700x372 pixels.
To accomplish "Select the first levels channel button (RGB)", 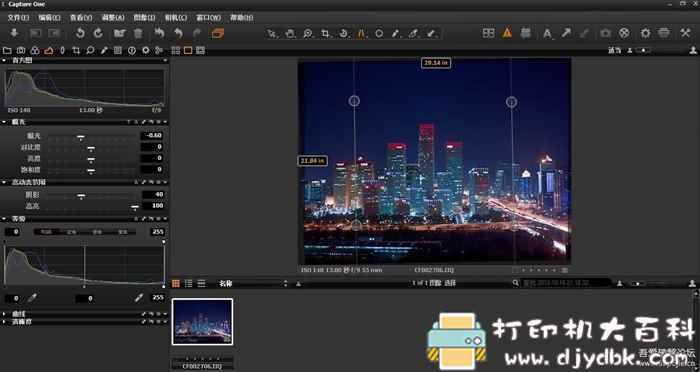I will (x=45, y=232).
